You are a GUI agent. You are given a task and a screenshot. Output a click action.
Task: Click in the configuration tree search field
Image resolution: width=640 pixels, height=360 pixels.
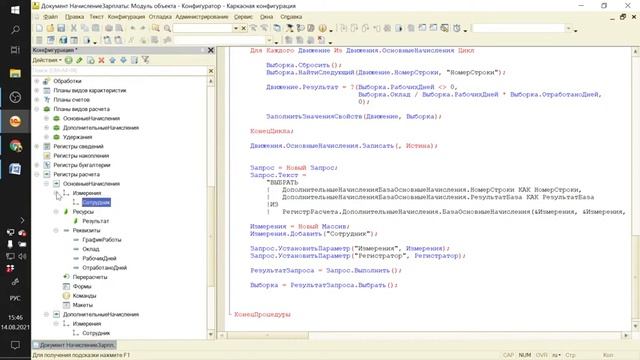(x=120, y=71)
